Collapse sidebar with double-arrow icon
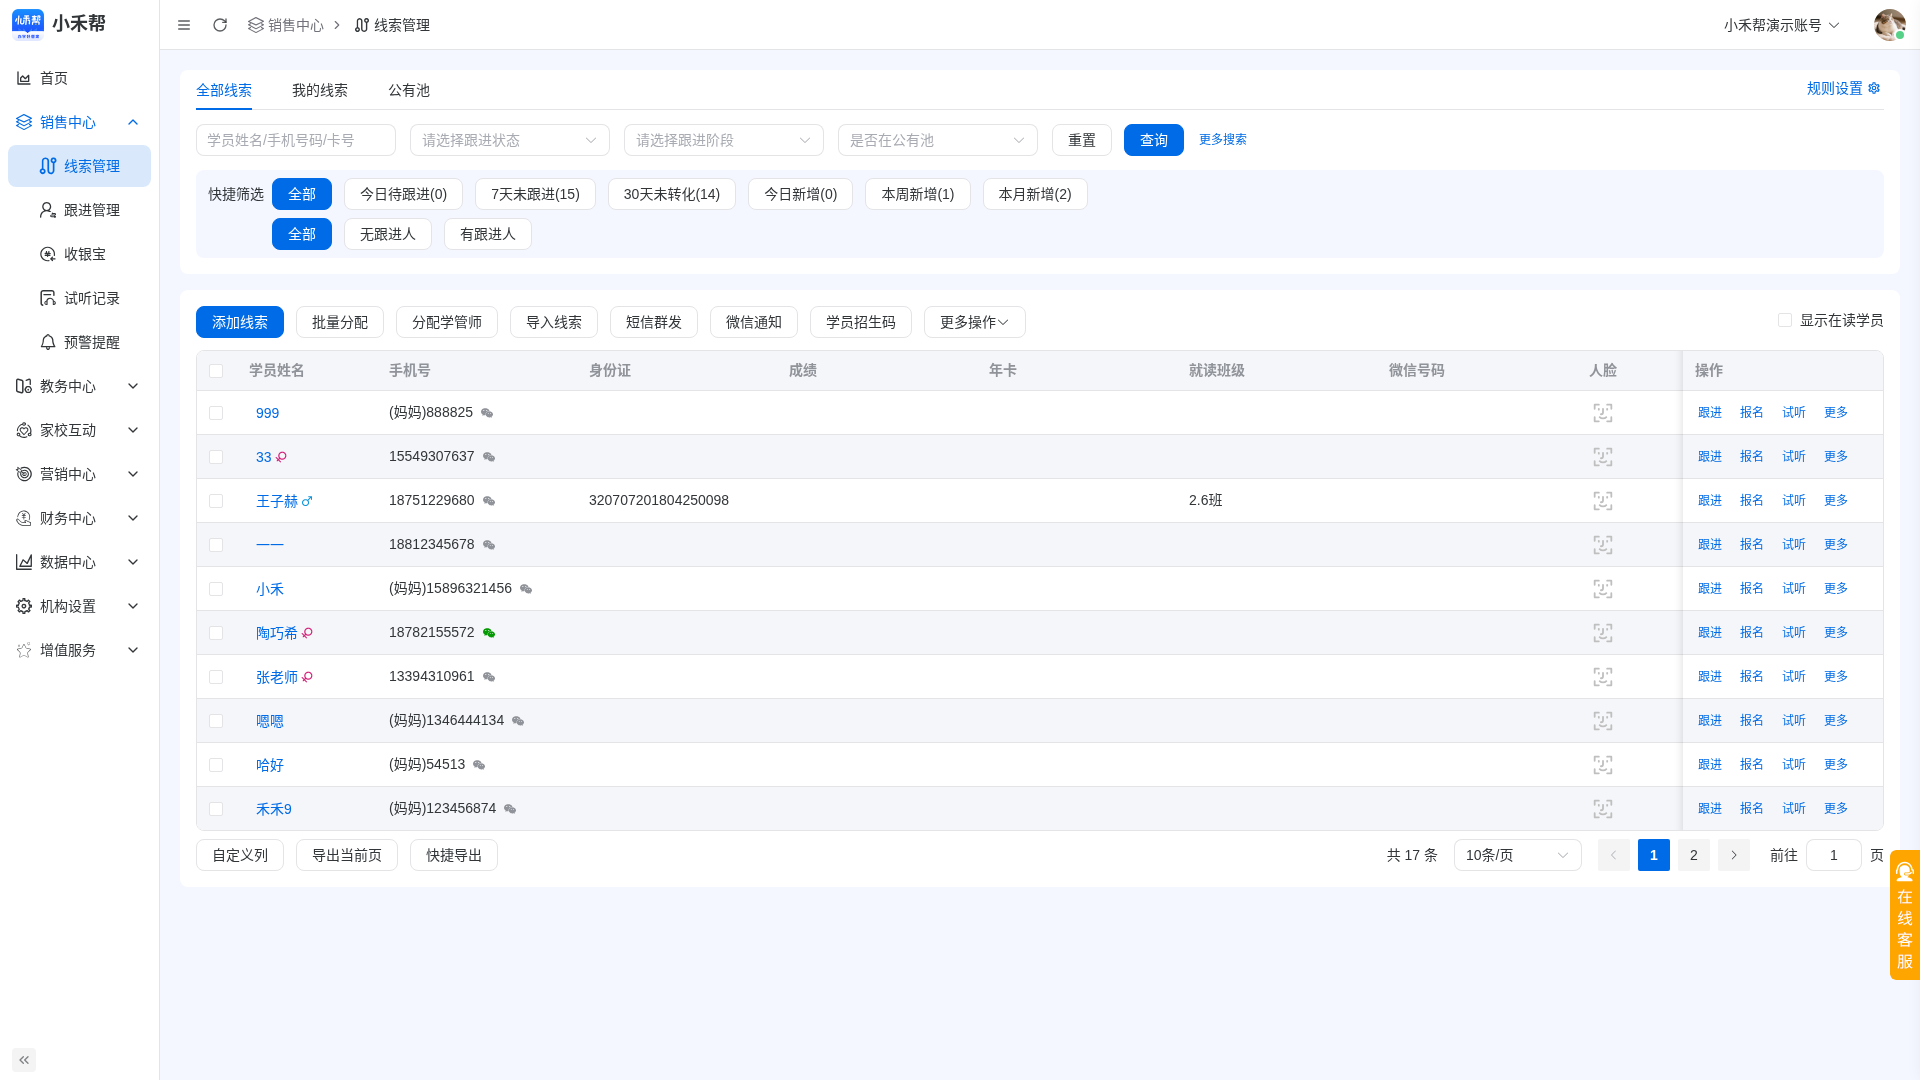1920x1080 pixels. pos(24,1060)
